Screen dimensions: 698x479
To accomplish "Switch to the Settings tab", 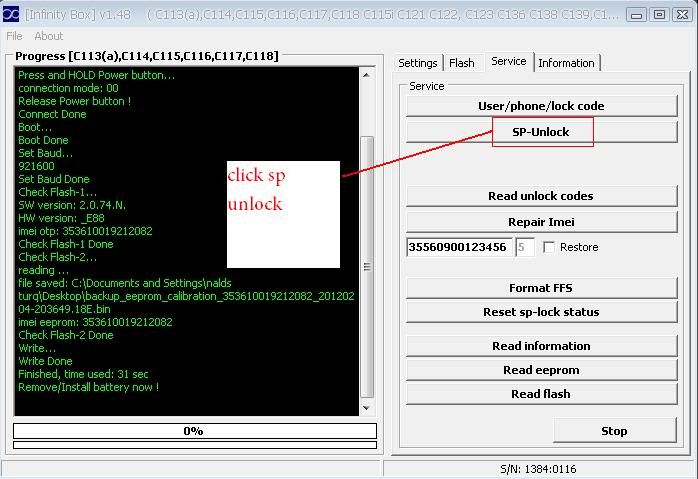I will point(418,63).
